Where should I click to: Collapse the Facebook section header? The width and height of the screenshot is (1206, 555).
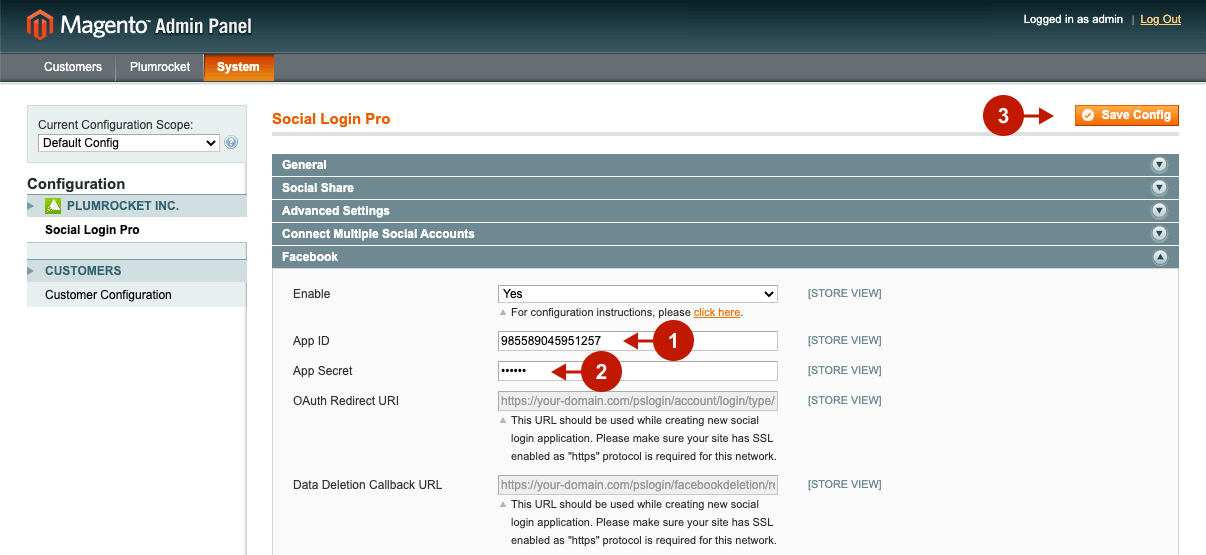(x=725, y=257)
